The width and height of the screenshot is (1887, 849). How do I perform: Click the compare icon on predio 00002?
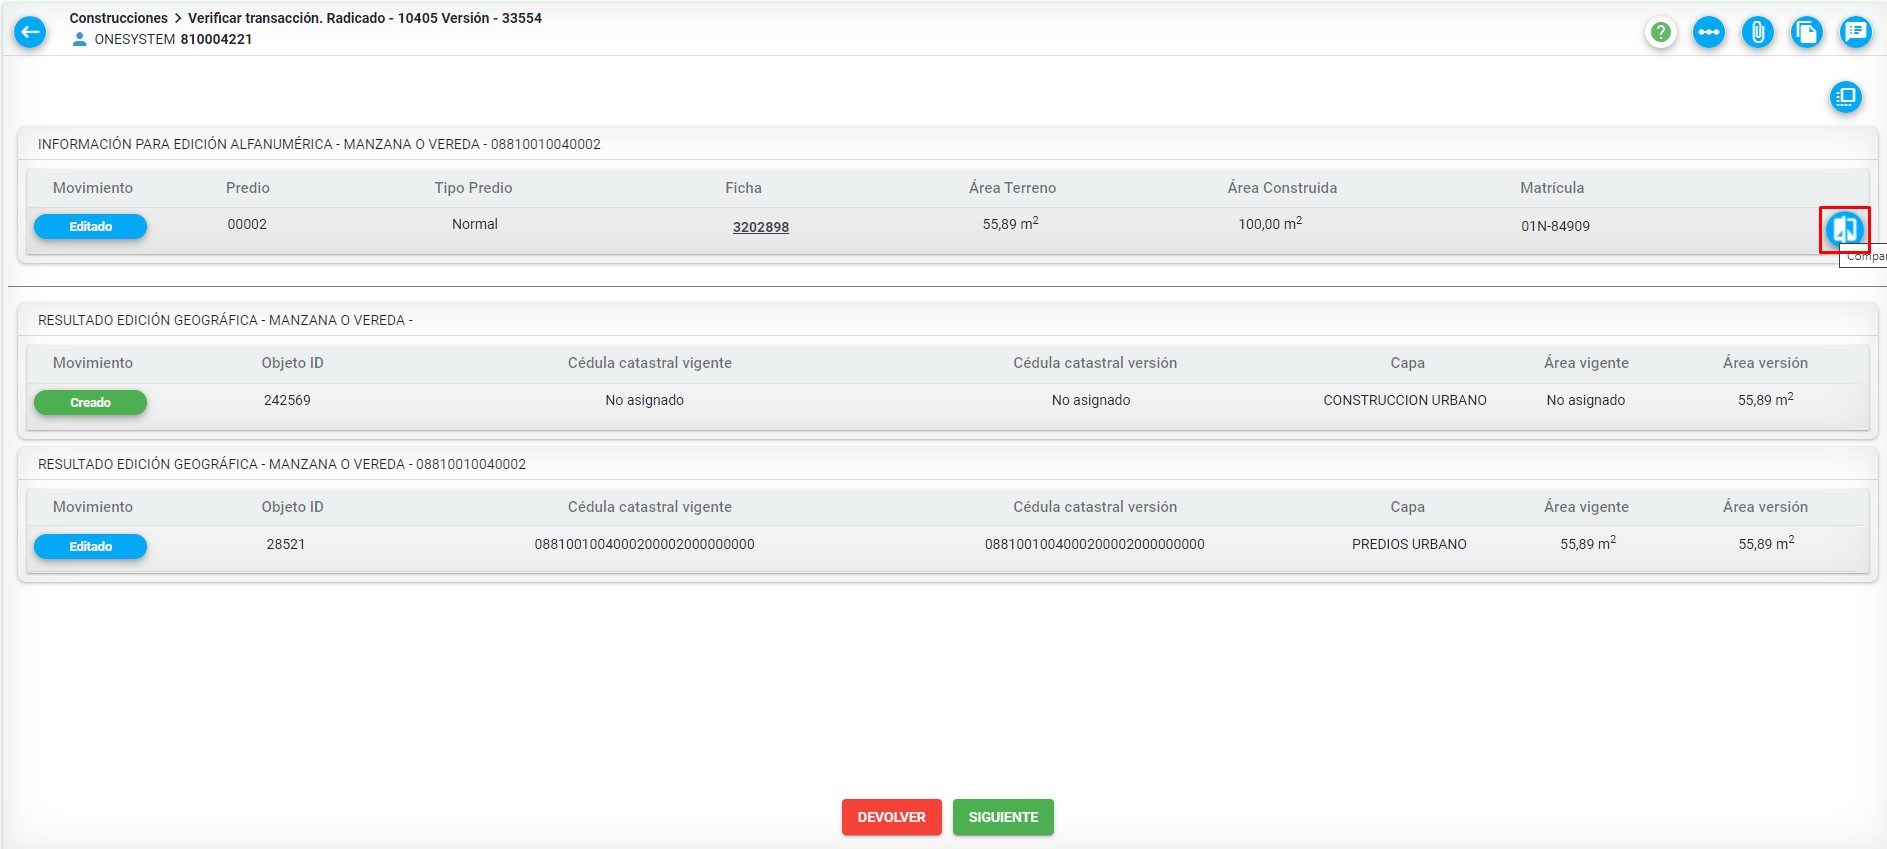tap(1844, 229)
